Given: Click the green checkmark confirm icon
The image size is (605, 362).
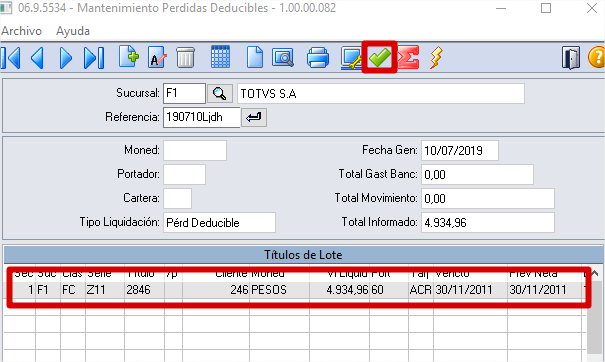Looking at the screenshot, I should 380,58.
